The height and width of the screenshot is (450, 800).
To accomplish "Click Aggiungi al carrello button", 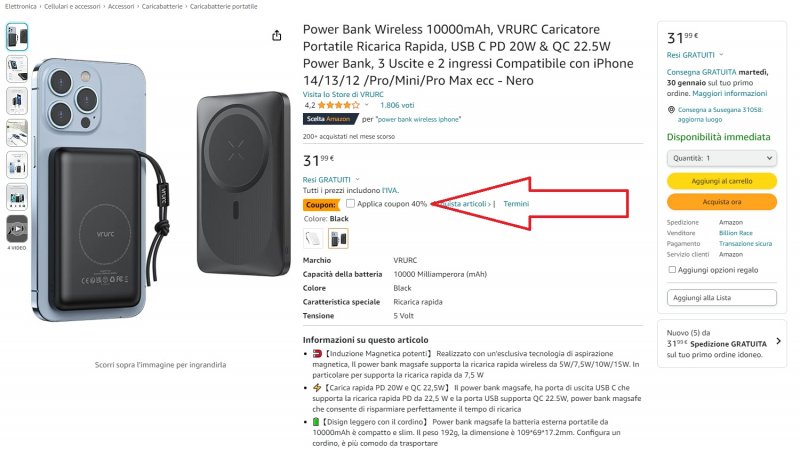I will click(722, 180).
